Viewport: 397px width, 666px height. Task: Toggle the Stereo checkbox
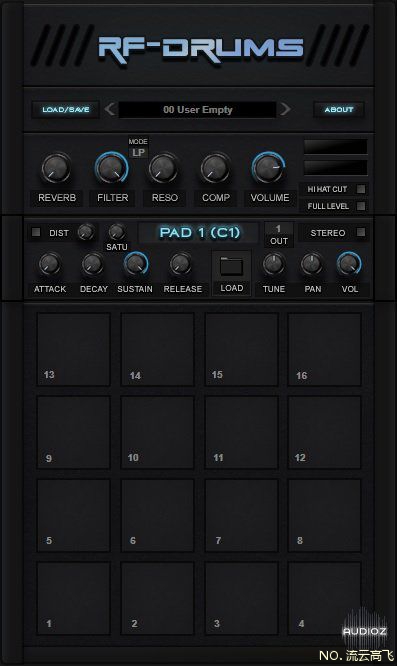click(x=360, y=232)
